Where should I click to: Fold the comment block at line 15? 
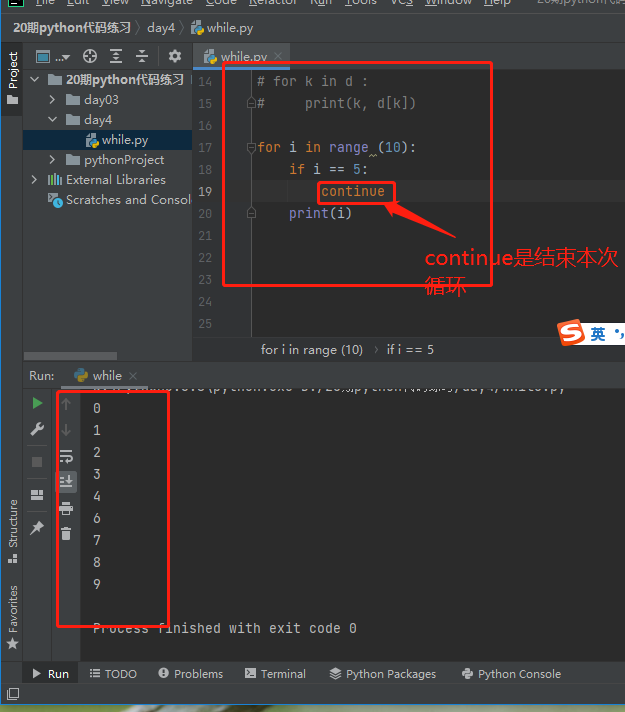pos(251,104)
